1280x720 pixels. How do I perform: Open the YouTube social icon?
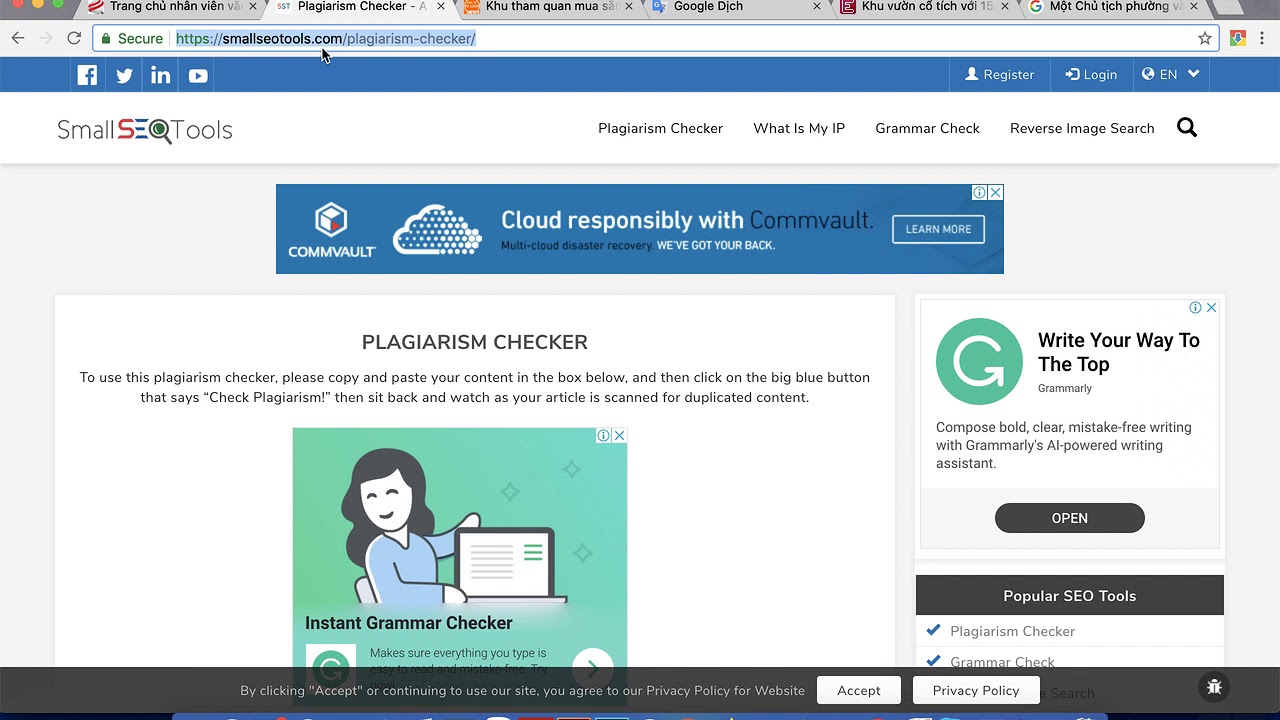[x=198, y=75]
